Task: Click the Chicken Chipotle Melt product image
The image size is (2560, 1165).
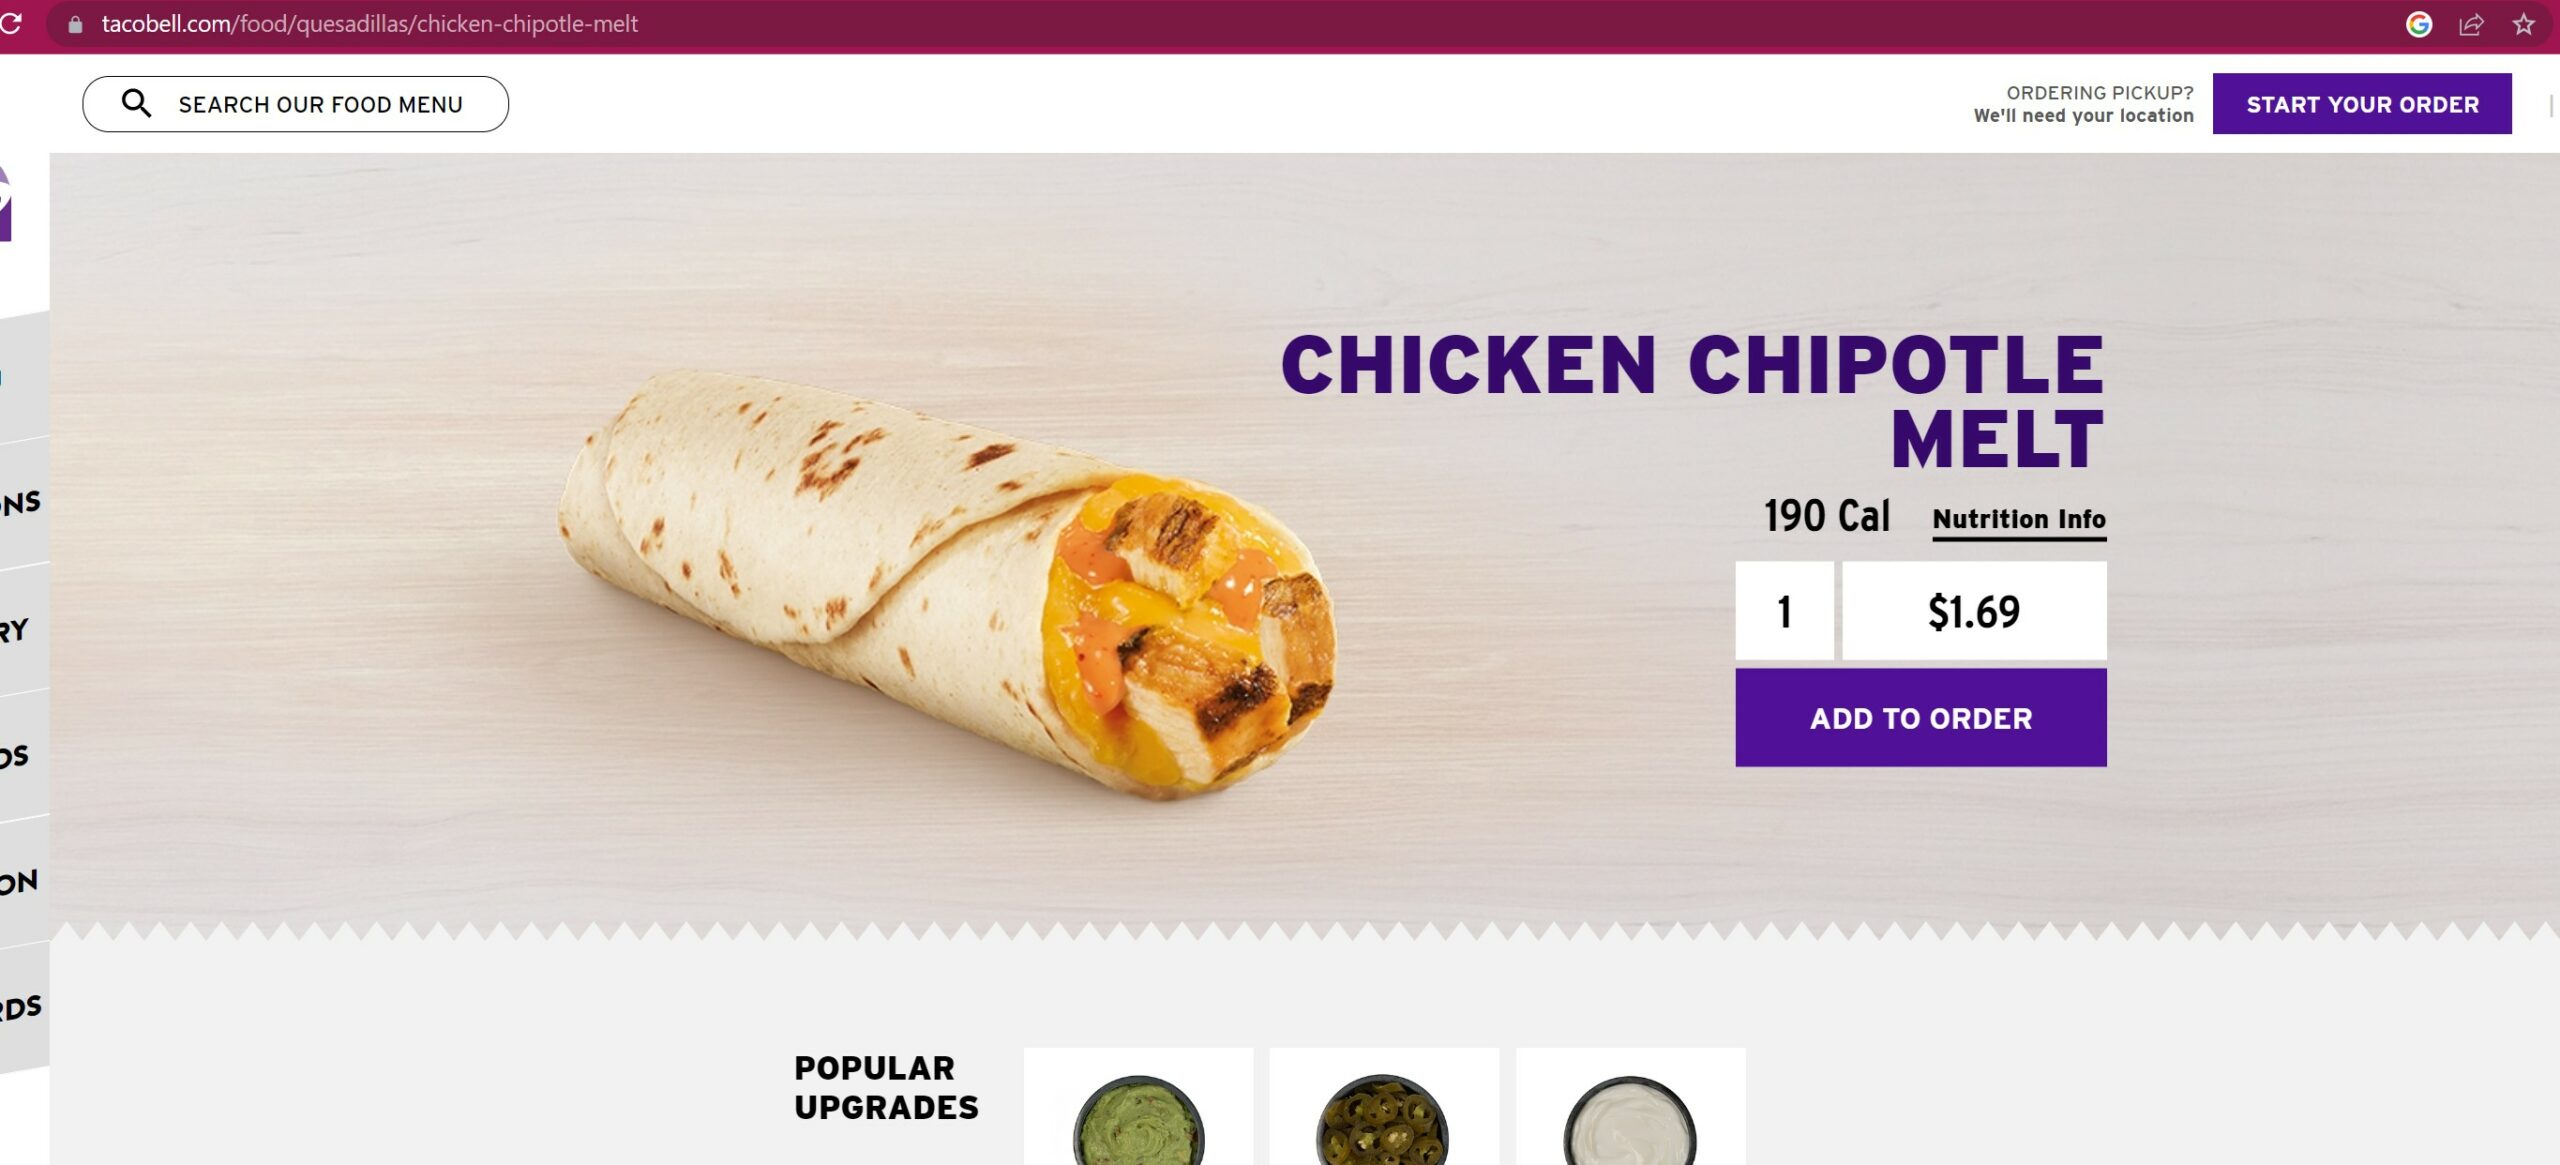Action: click(946, 584)
